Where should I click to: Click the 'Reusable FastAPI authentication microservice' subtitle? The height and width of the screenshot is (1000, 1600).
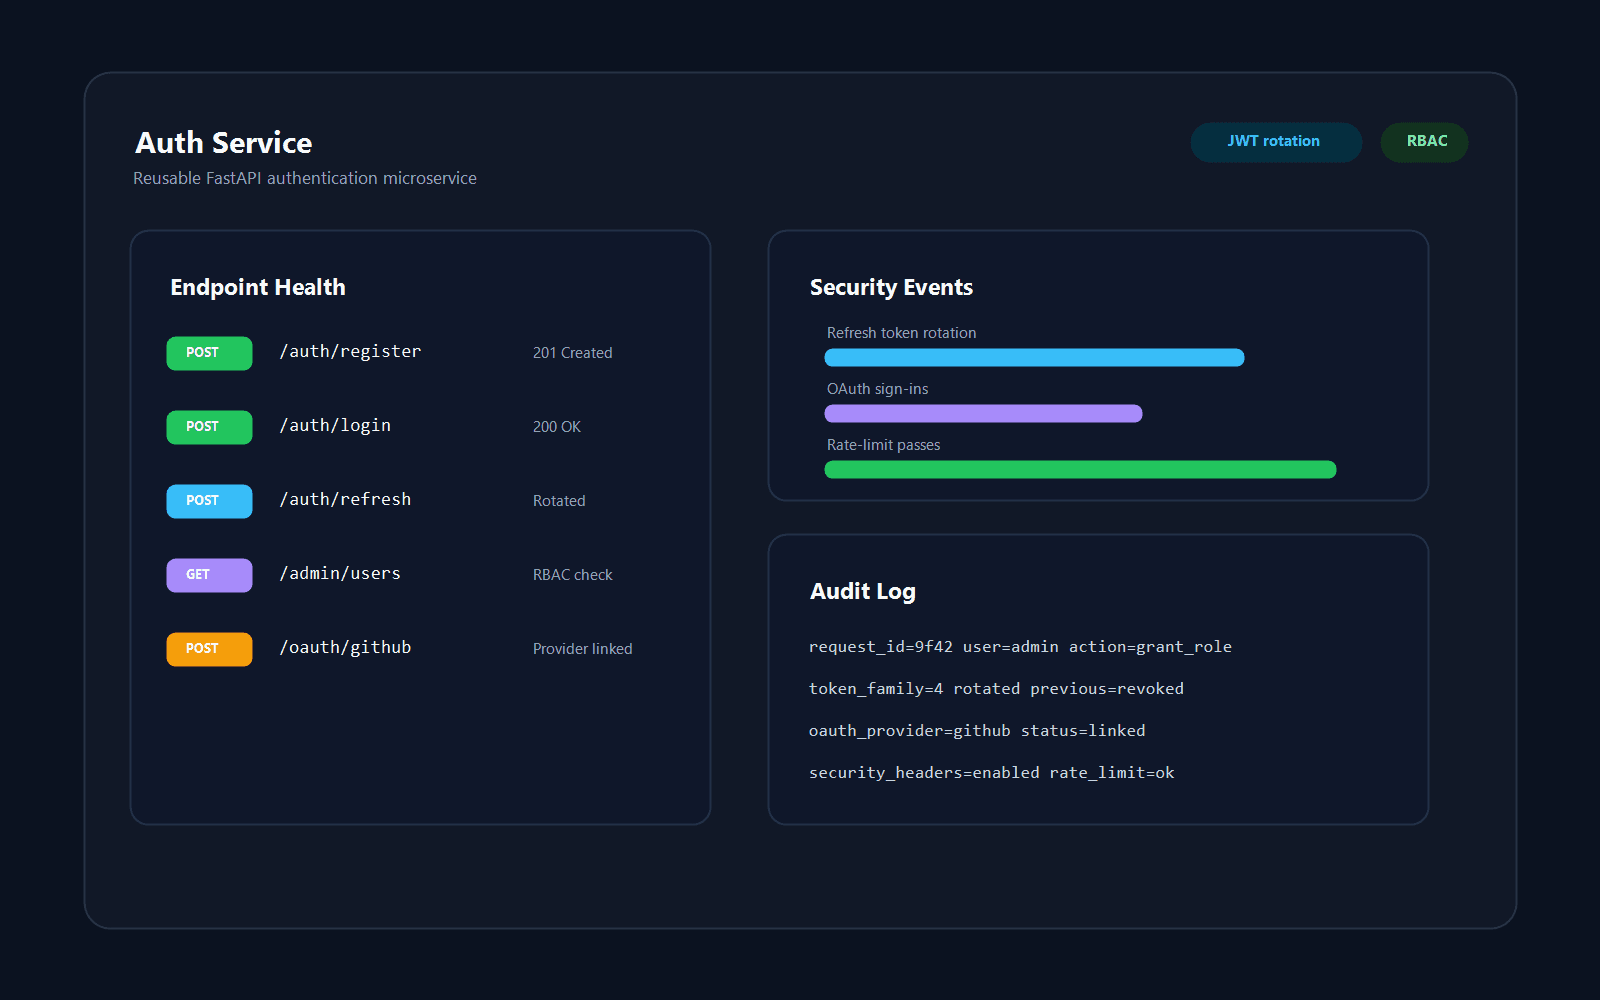tap(305, 178)
